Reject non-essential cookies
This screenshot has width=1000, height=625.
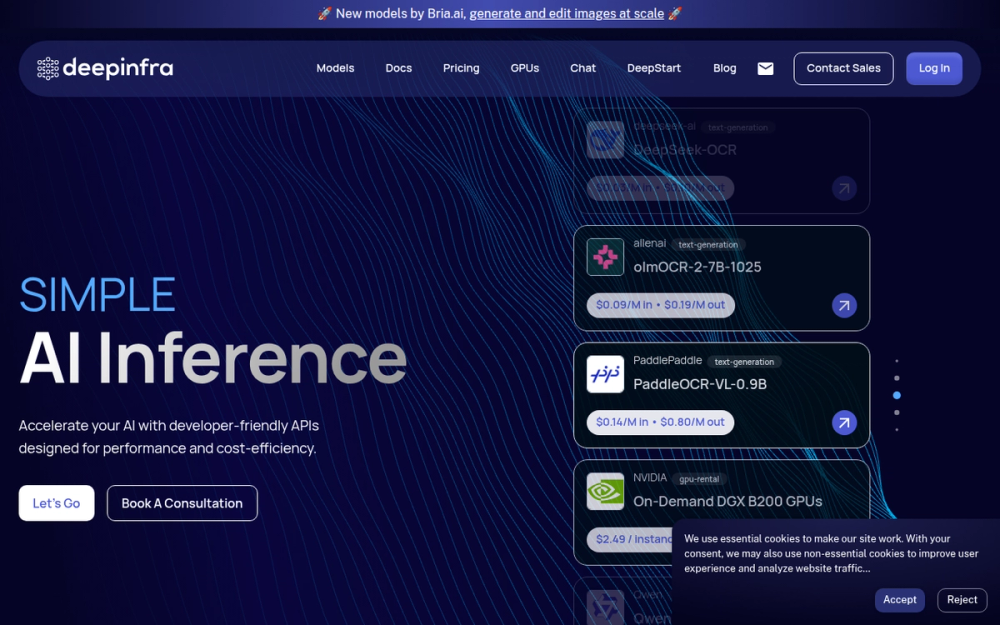[962, 600]
